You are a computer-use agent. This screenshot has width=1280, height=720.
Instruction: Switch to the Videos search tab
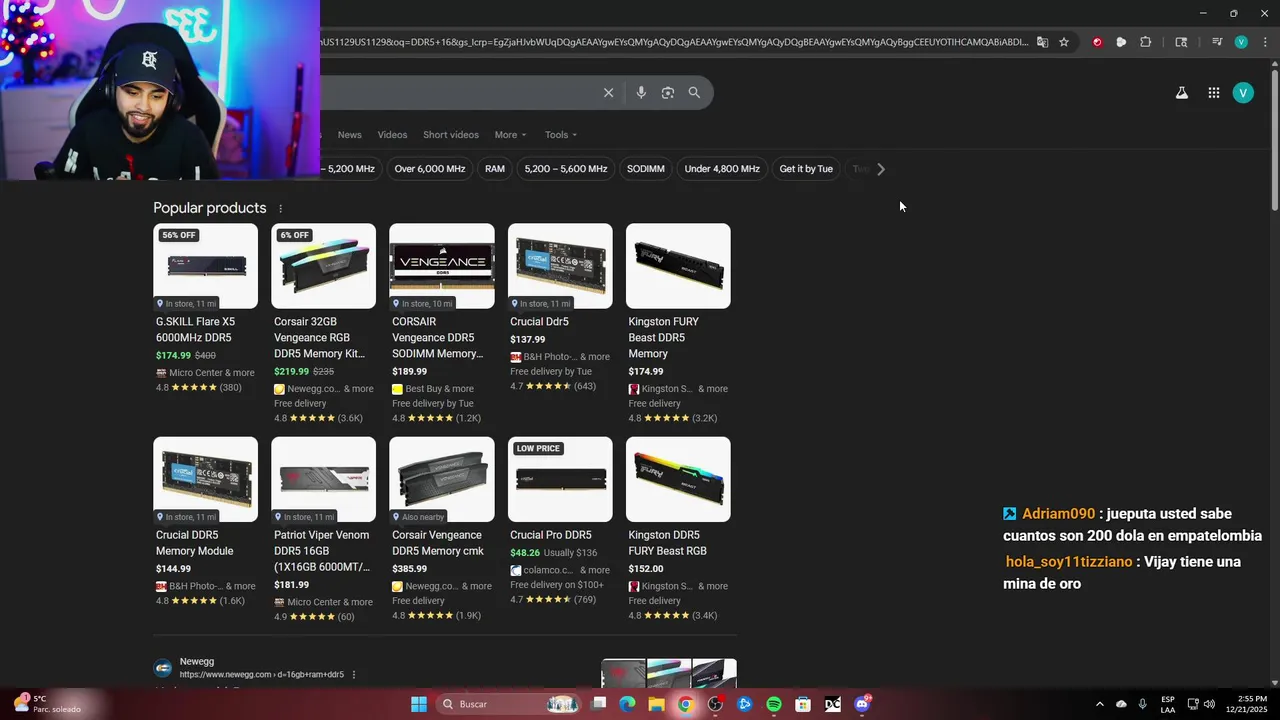coord(392,135)
